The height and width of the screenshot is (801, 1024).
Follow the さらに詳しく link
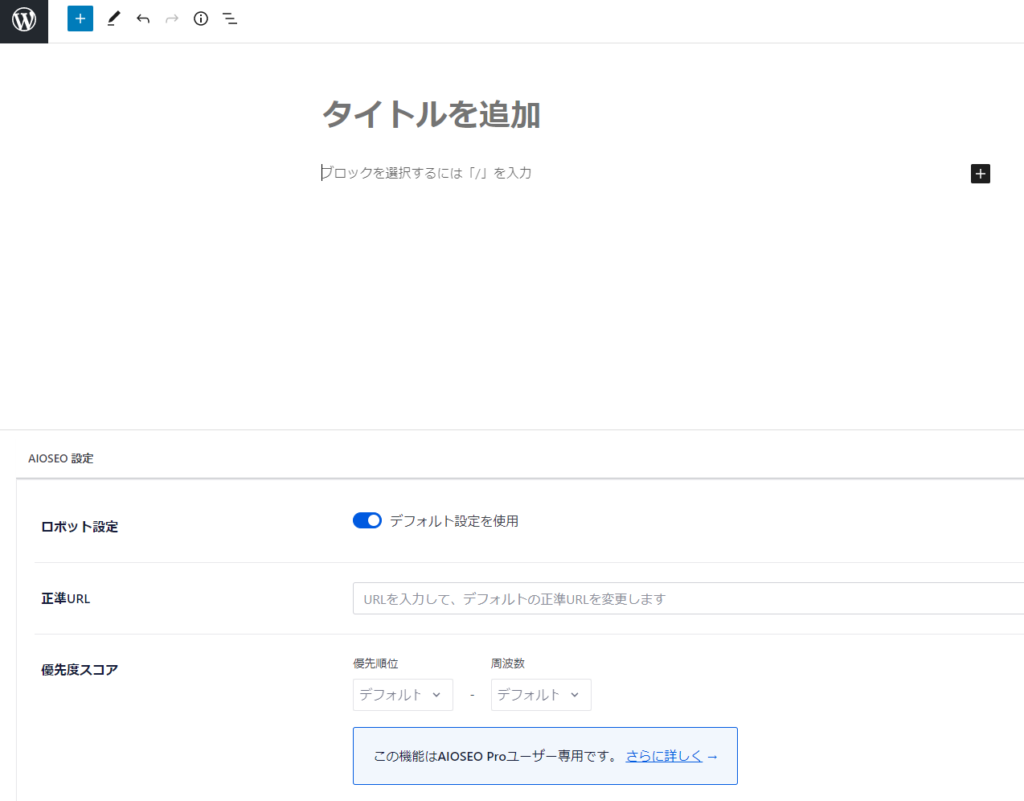664,756
